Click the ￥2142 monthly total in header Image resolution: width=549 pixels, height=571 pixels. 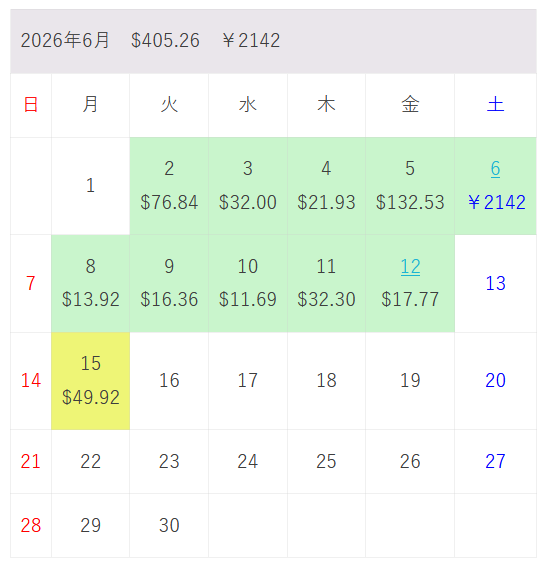point(251,40)
